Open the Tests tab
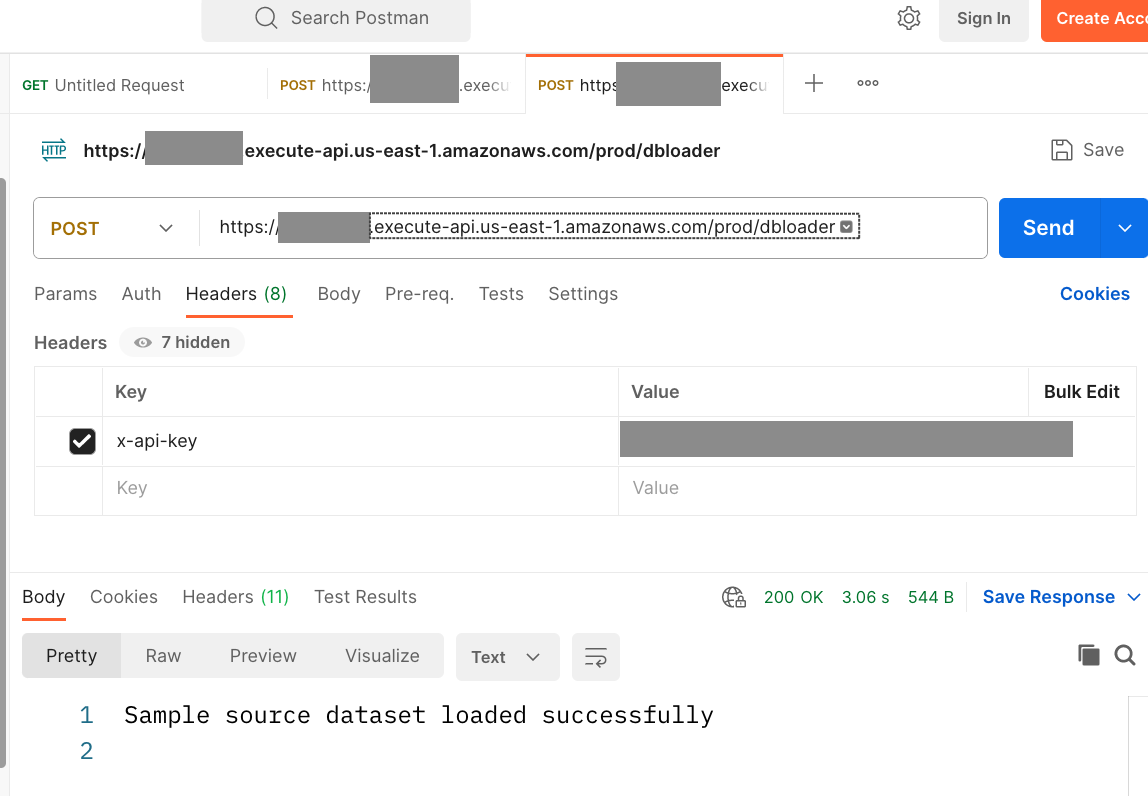 tap(501, 294)
